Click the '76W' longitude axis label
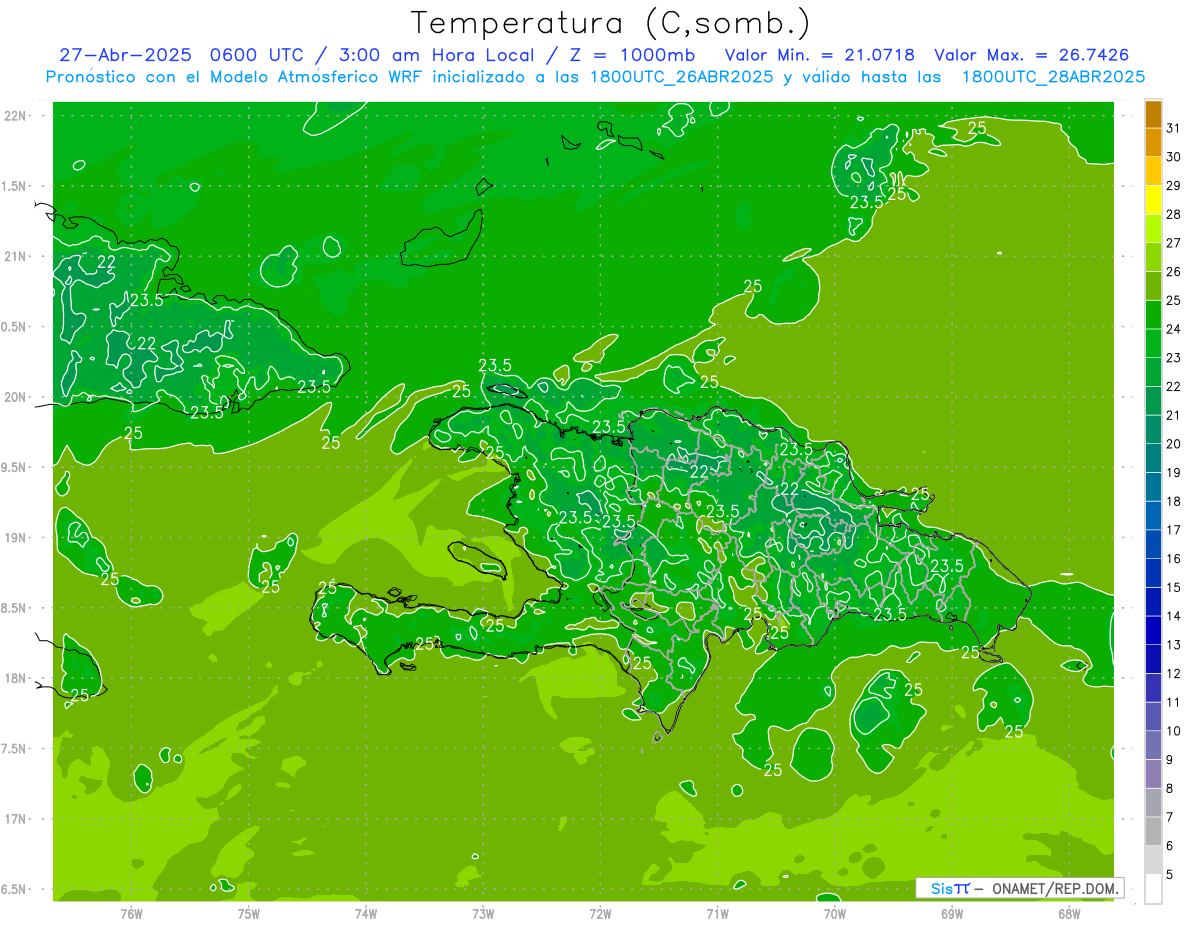This screenshot has height=927, width=1200. point(131,914)
